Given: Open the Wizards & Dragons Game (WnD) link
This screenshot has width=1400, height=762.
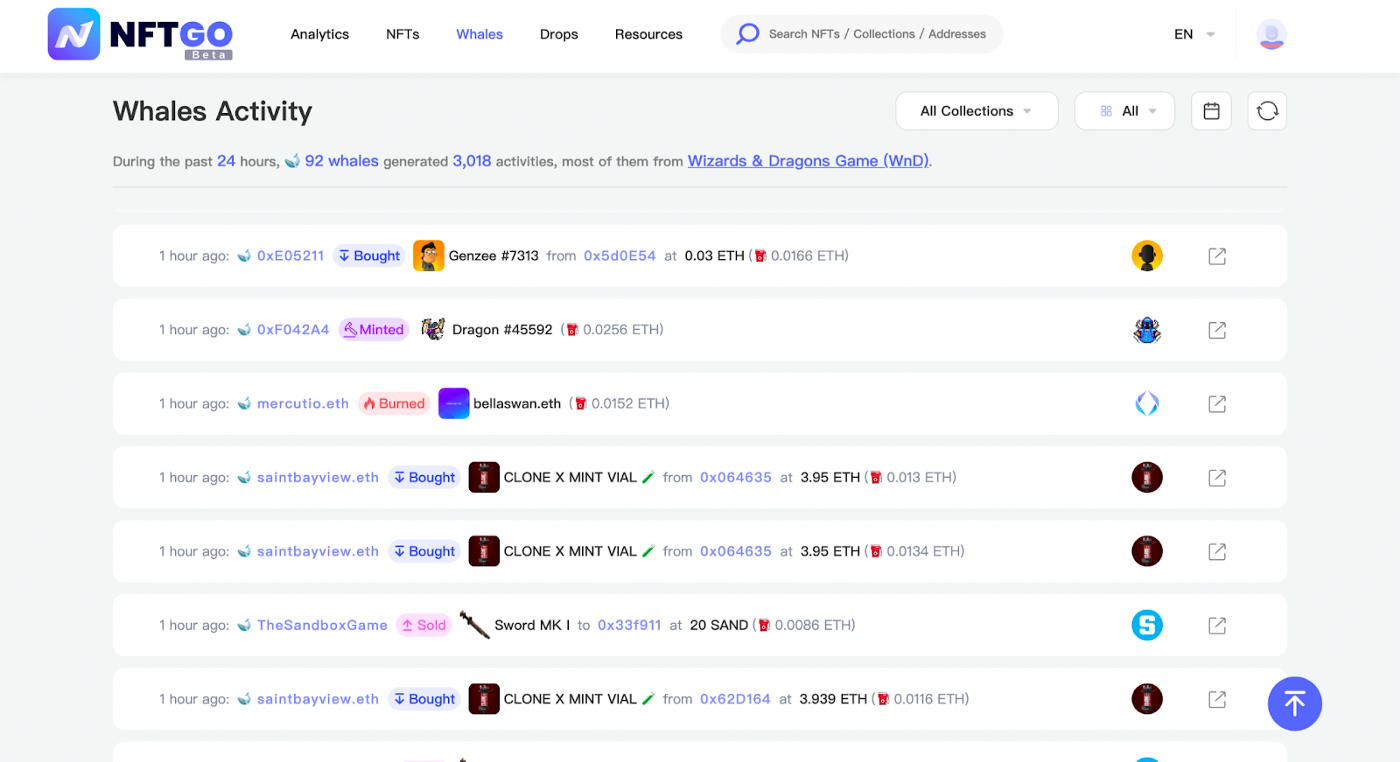Looking at the screenshot, I should (x=808, y=161).
